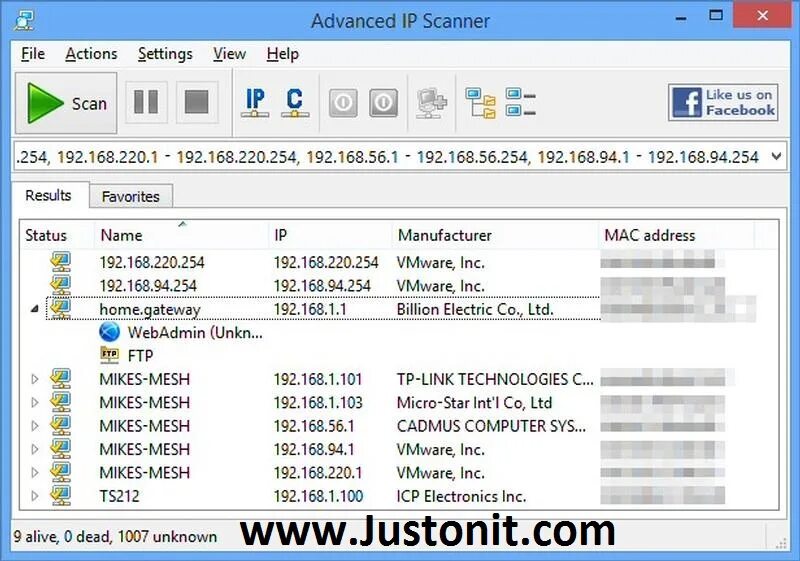Click computer icon for 192.168.220.254 row
800x561 pixels.
[x=60, y=262]
